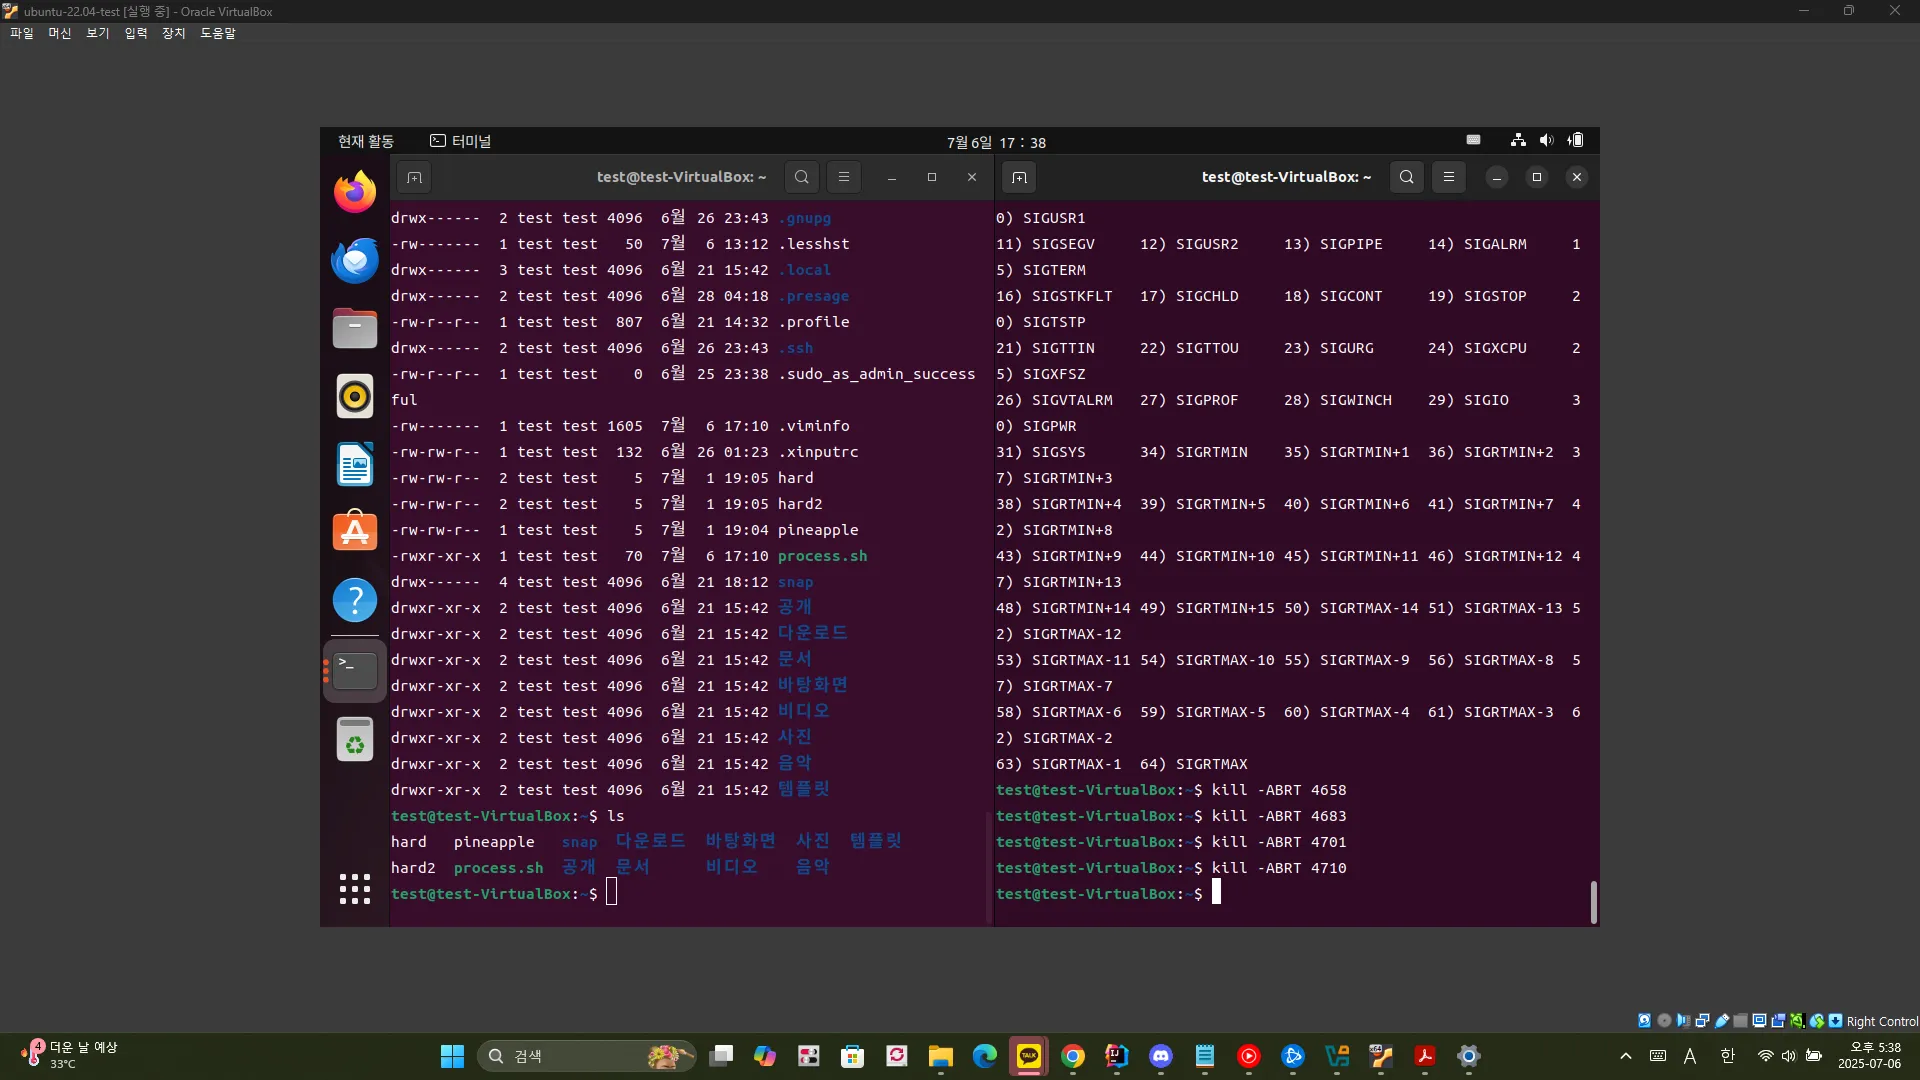
Task: Open Microsoft Edge from the Windows taskbar
Action: tap(985, 1056)
